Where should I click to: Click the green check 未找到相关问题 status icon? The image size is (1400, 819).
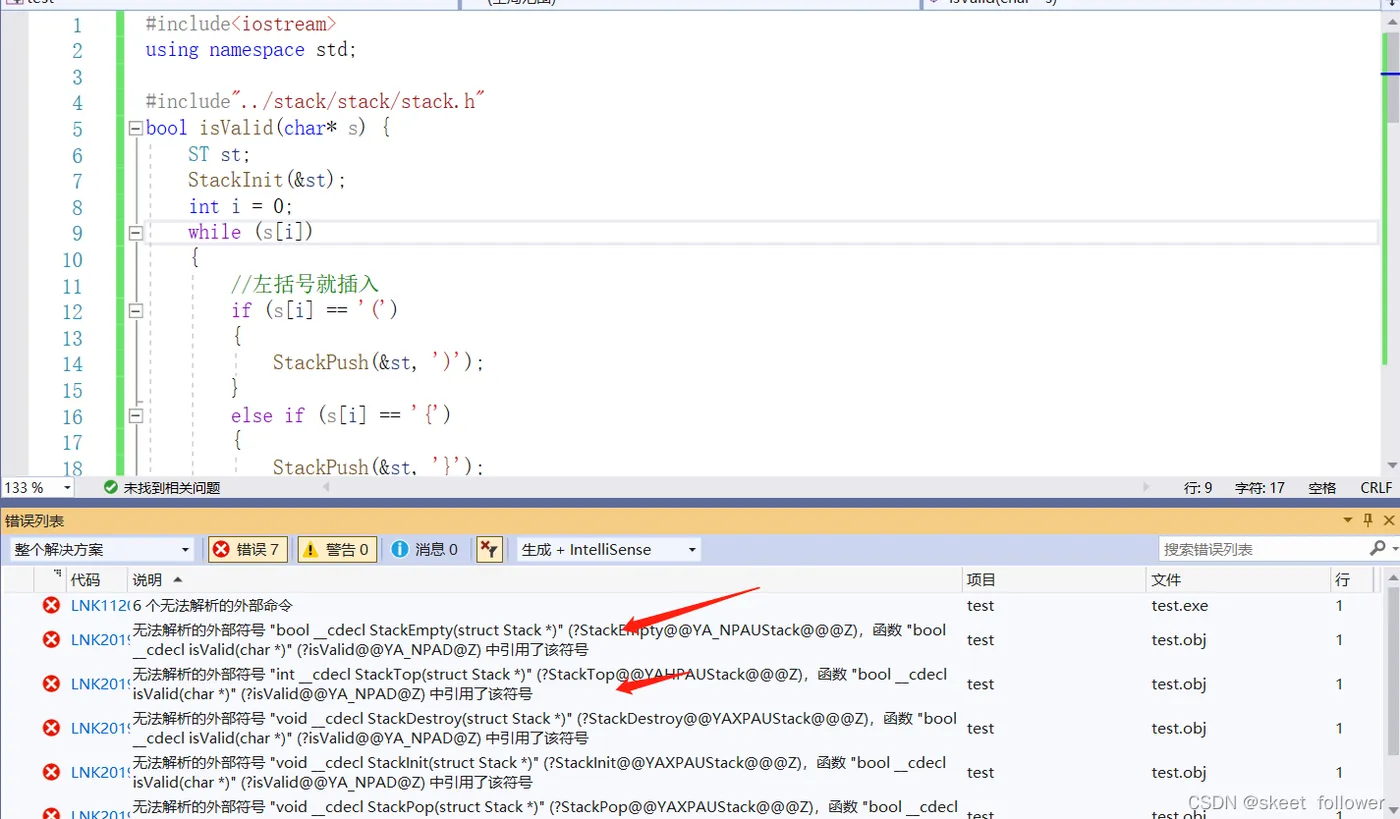111,488
